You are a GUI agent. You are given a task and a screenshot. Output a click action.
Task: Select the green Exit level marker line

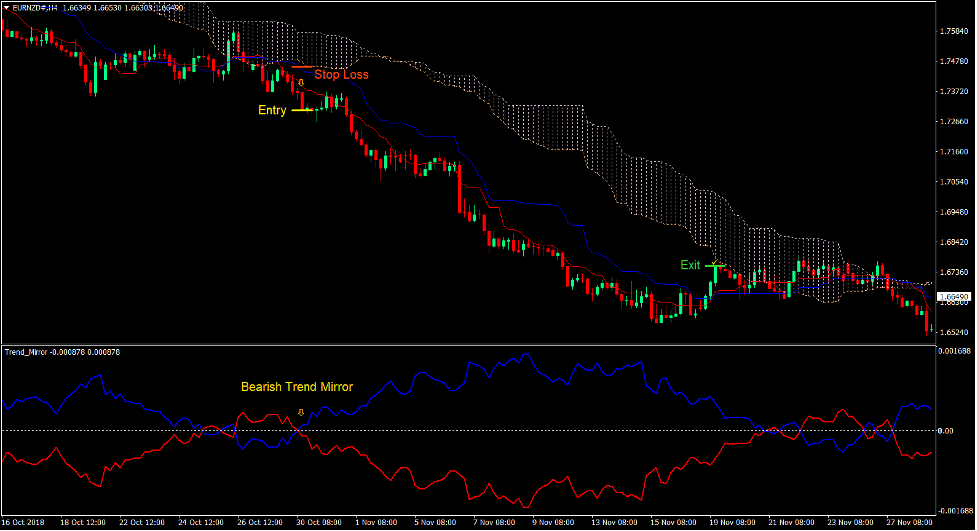712,266
